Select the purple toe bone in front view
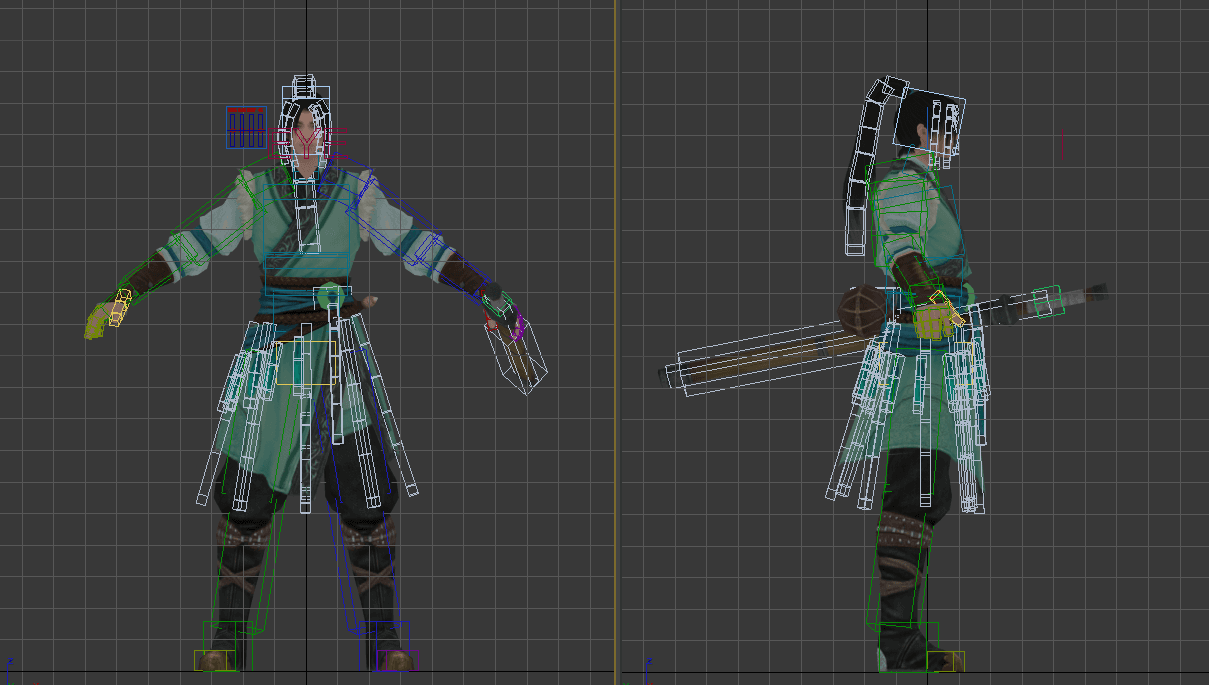The image size is (1209, 685). (x=398, y=660)
